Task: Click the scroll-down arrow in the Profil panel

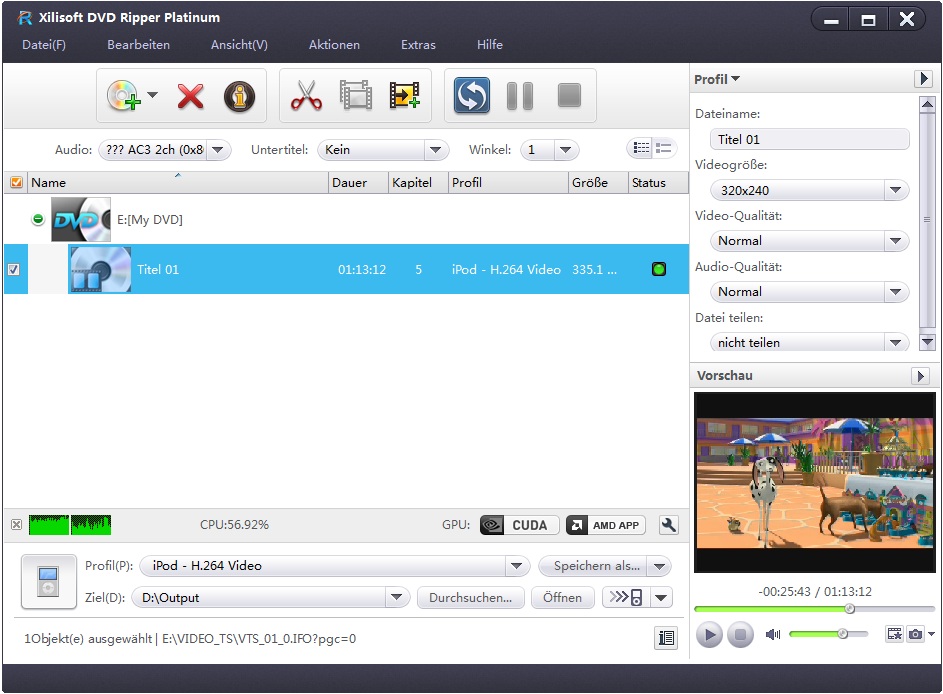Action: [x=927, y=342]
